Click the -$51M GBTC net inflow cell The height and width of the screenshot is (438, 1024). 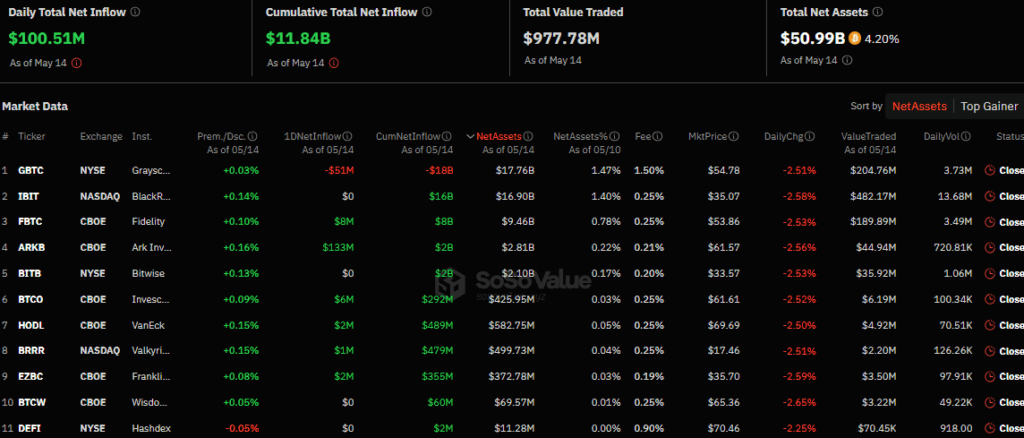(x=342, y=170)
